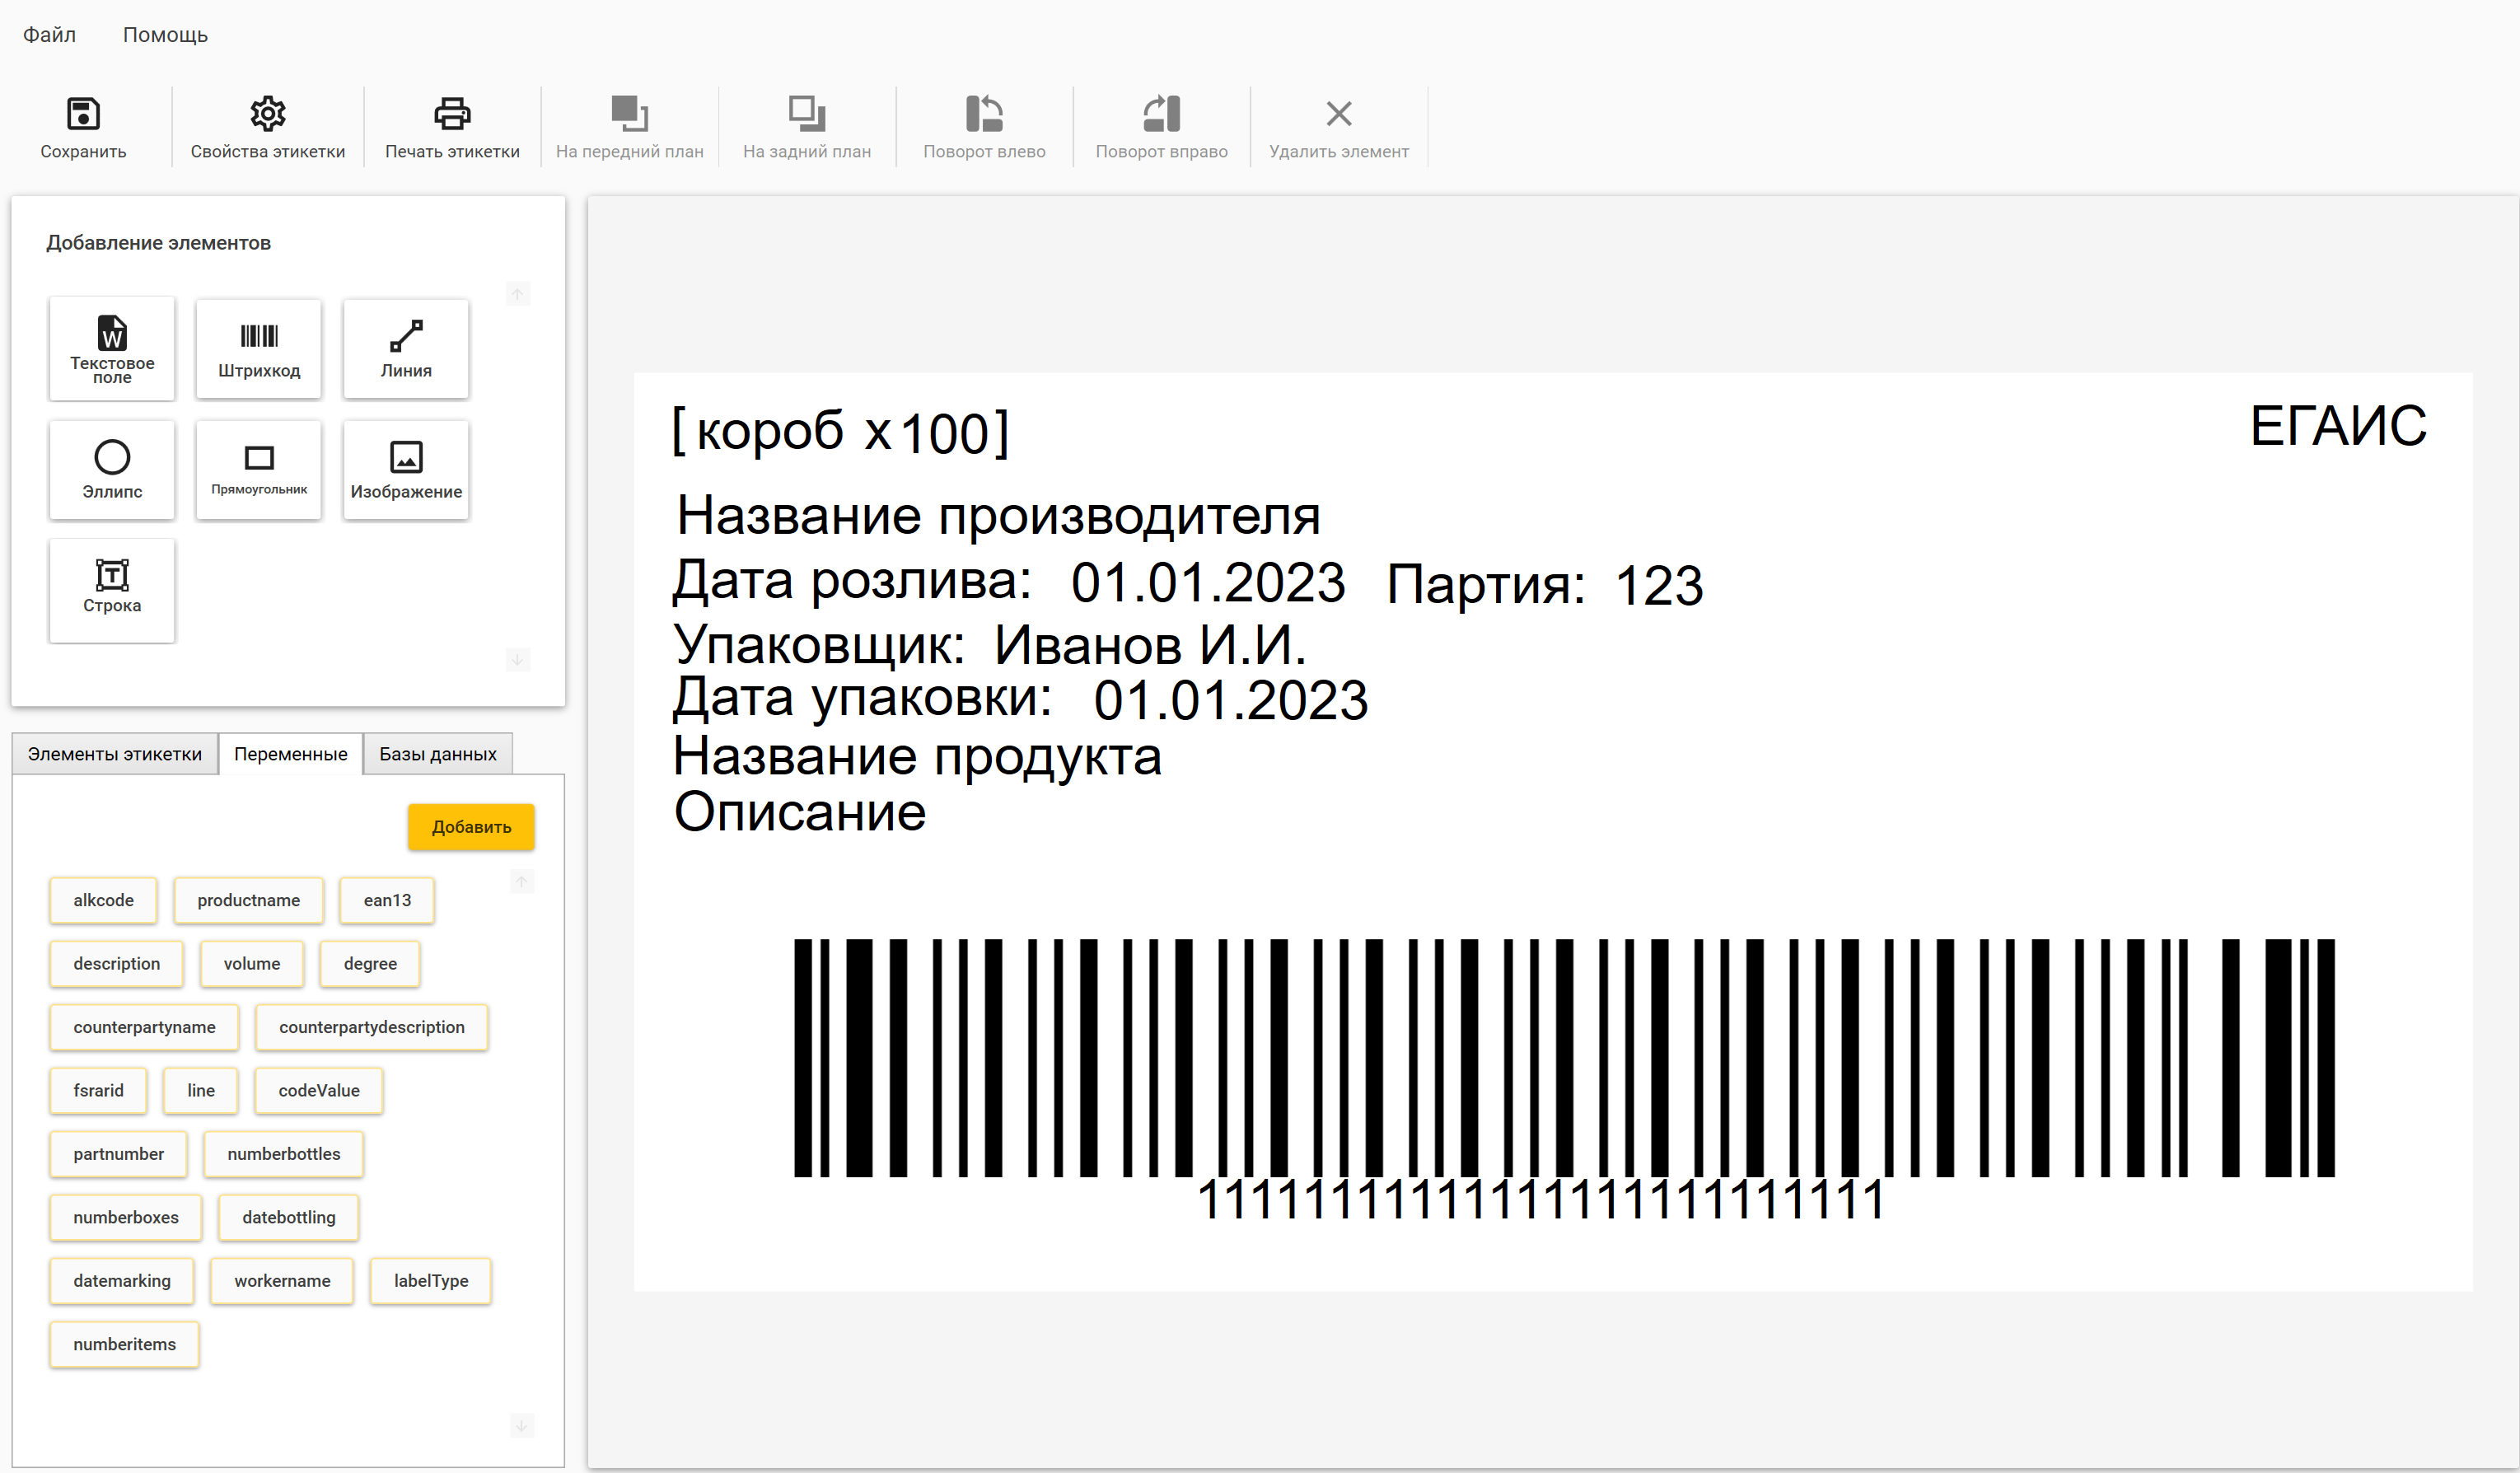Image resolution: width=2520 pixels, height=1473 pixels.
Task: Switch to the Элементы этикетки tab
Action: point(115,754)
